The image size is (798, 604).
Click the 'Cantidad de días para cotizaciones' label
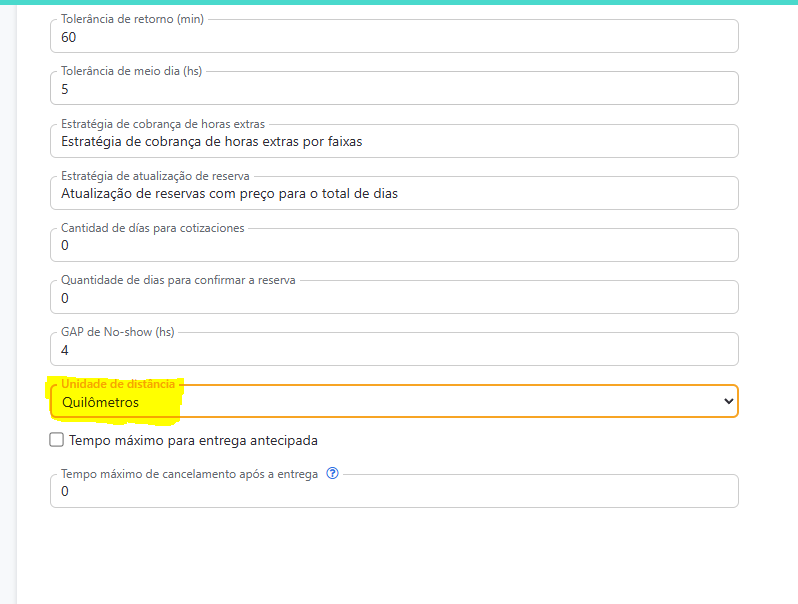152,228
